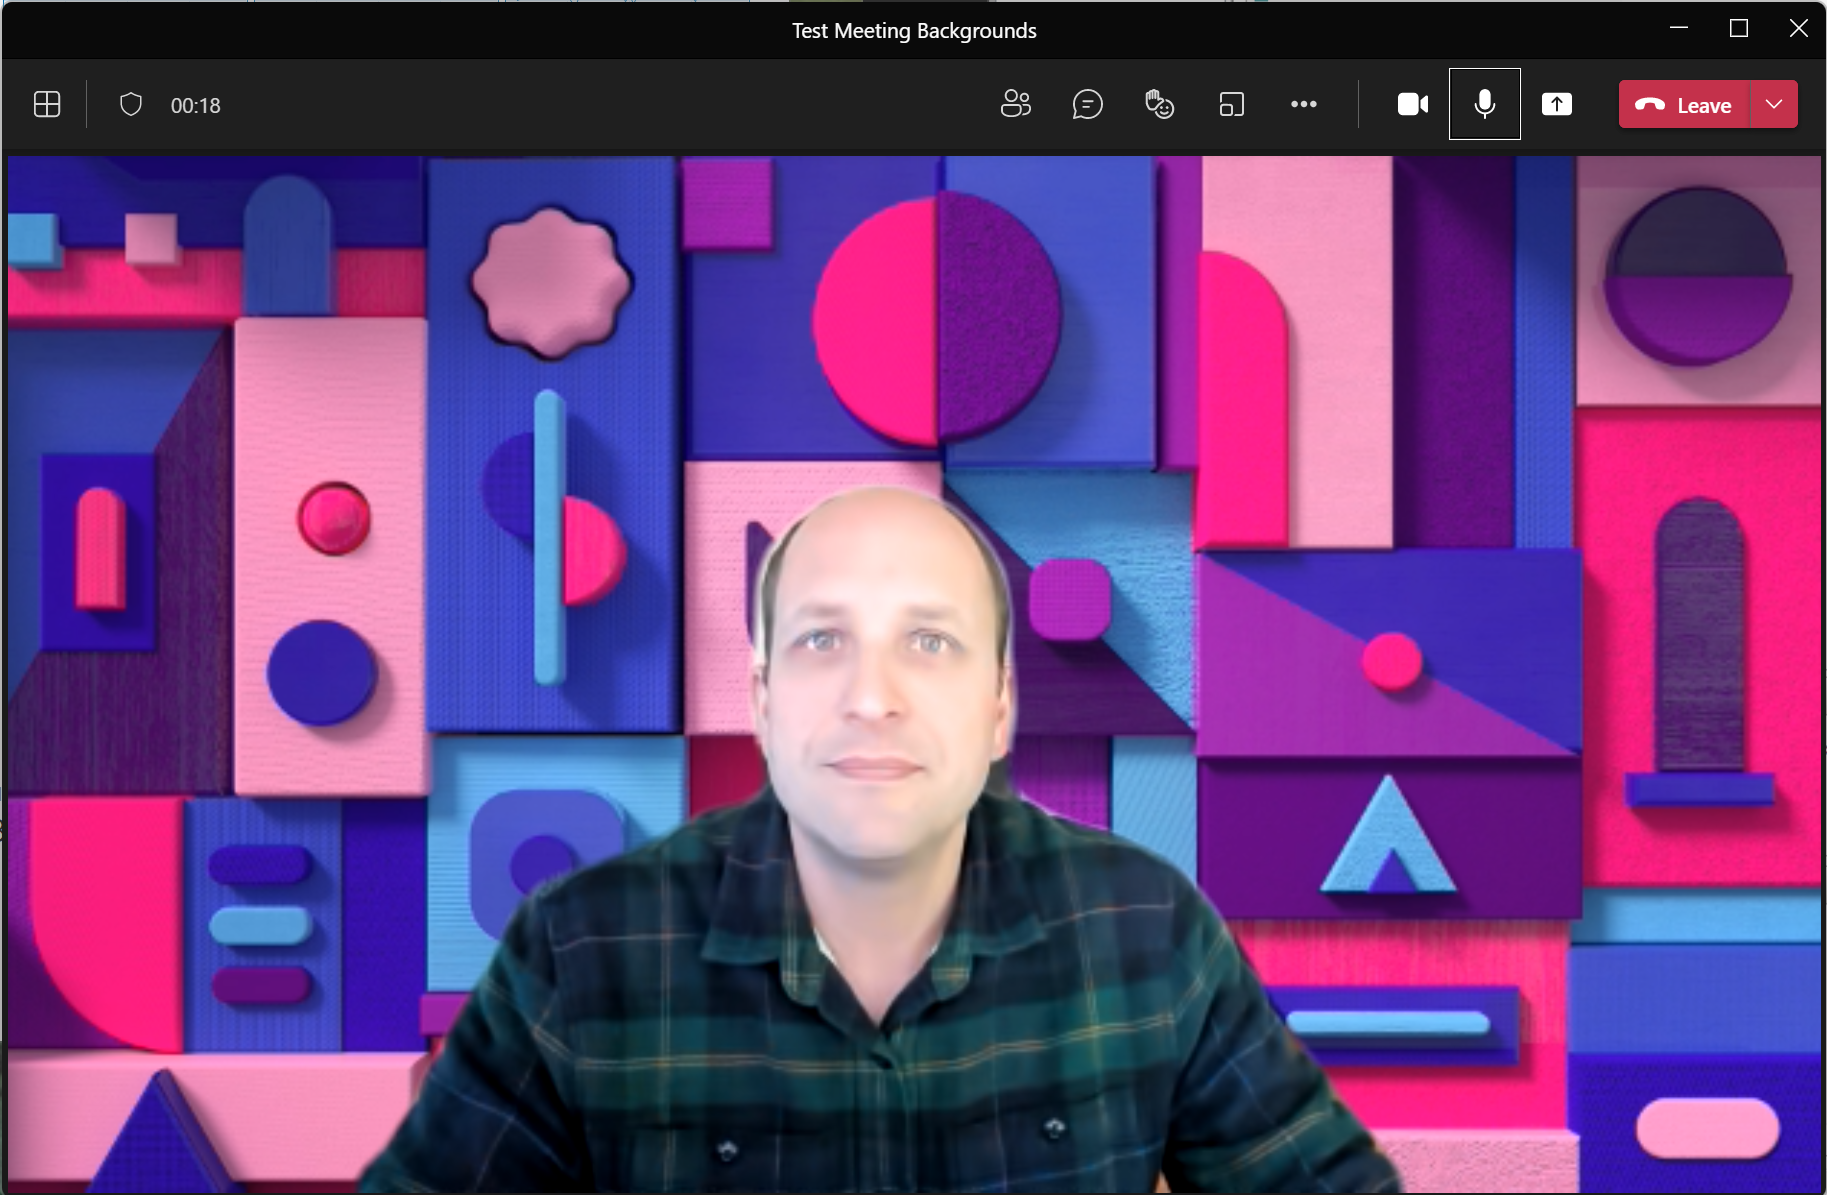Image resolution: width=1827 pixels, height=1195 pixels.
Task: Click the Test Meeting Backgrounds title
Action: coord(913,31)
